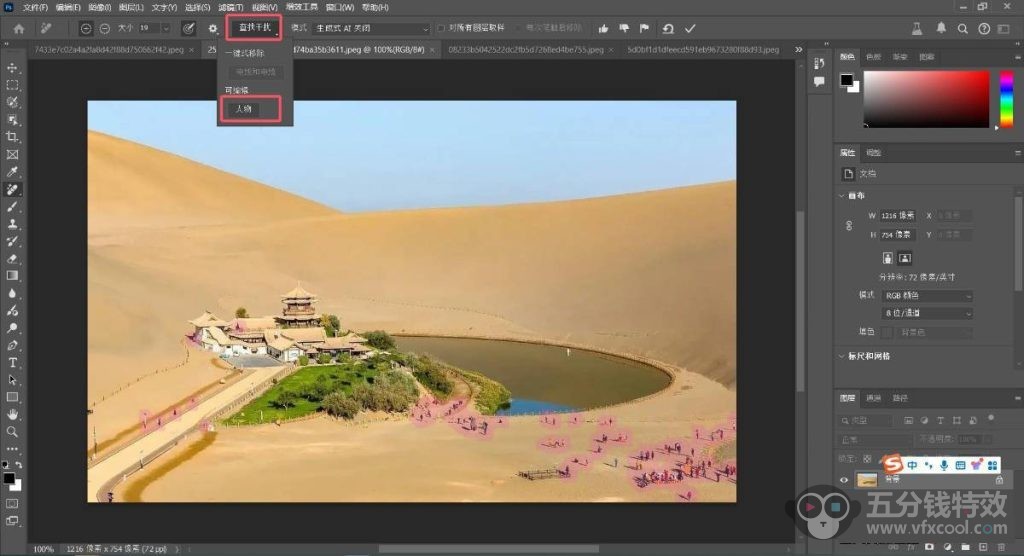Select the Type tool
This screenshot has height=556, width=1024.
(x=12, y=363)
